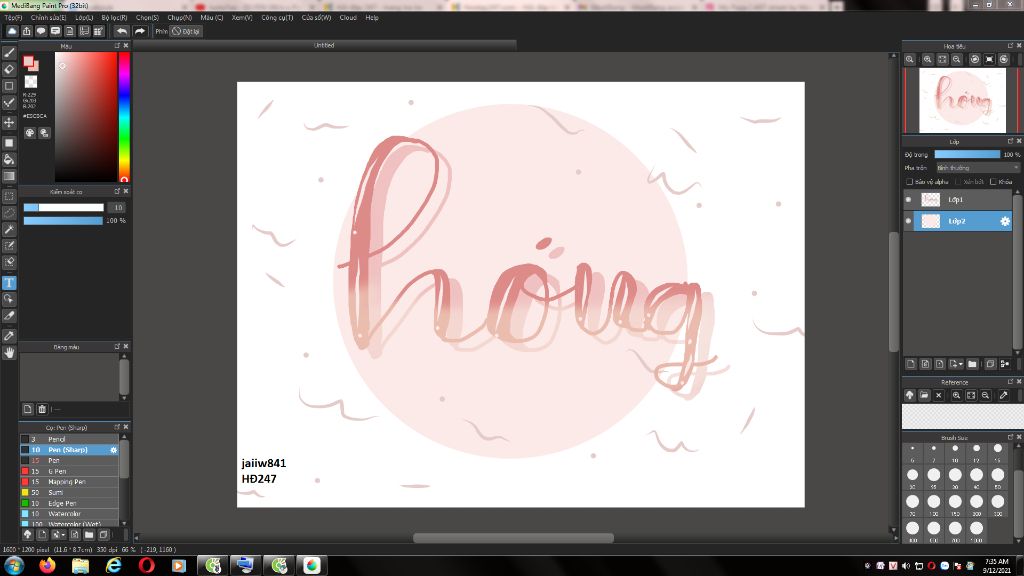
Task: Click in the rainbow hue strip
Action: (124, 117)
